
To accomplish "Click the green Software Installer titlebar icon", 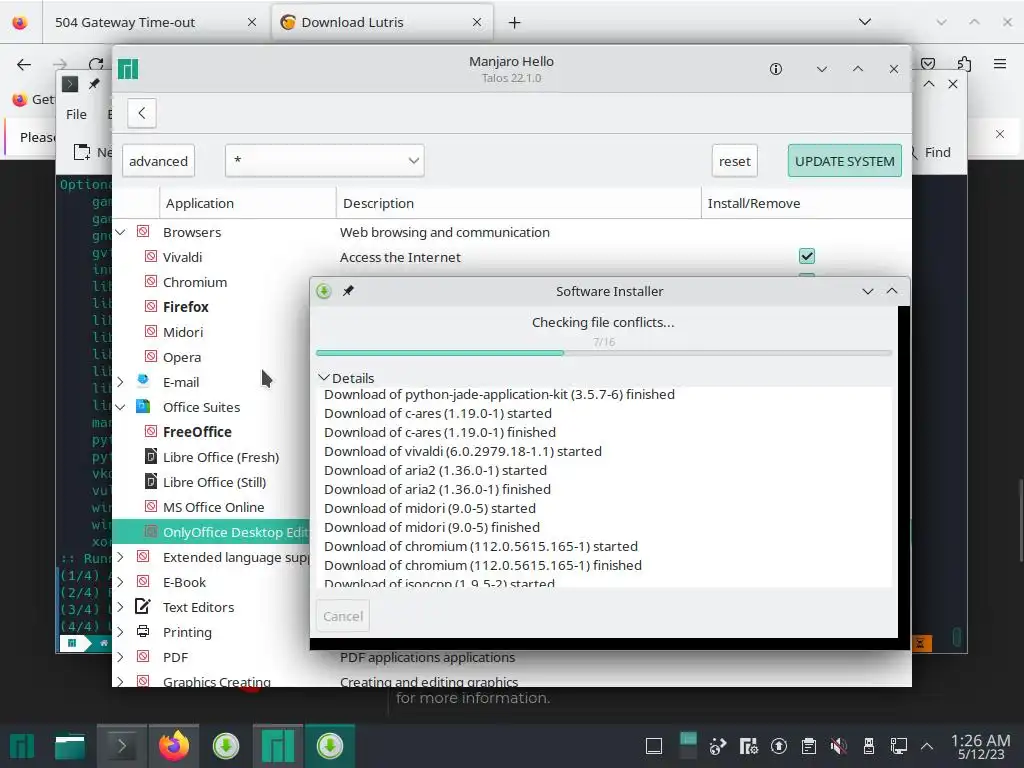I will [324, 291].
